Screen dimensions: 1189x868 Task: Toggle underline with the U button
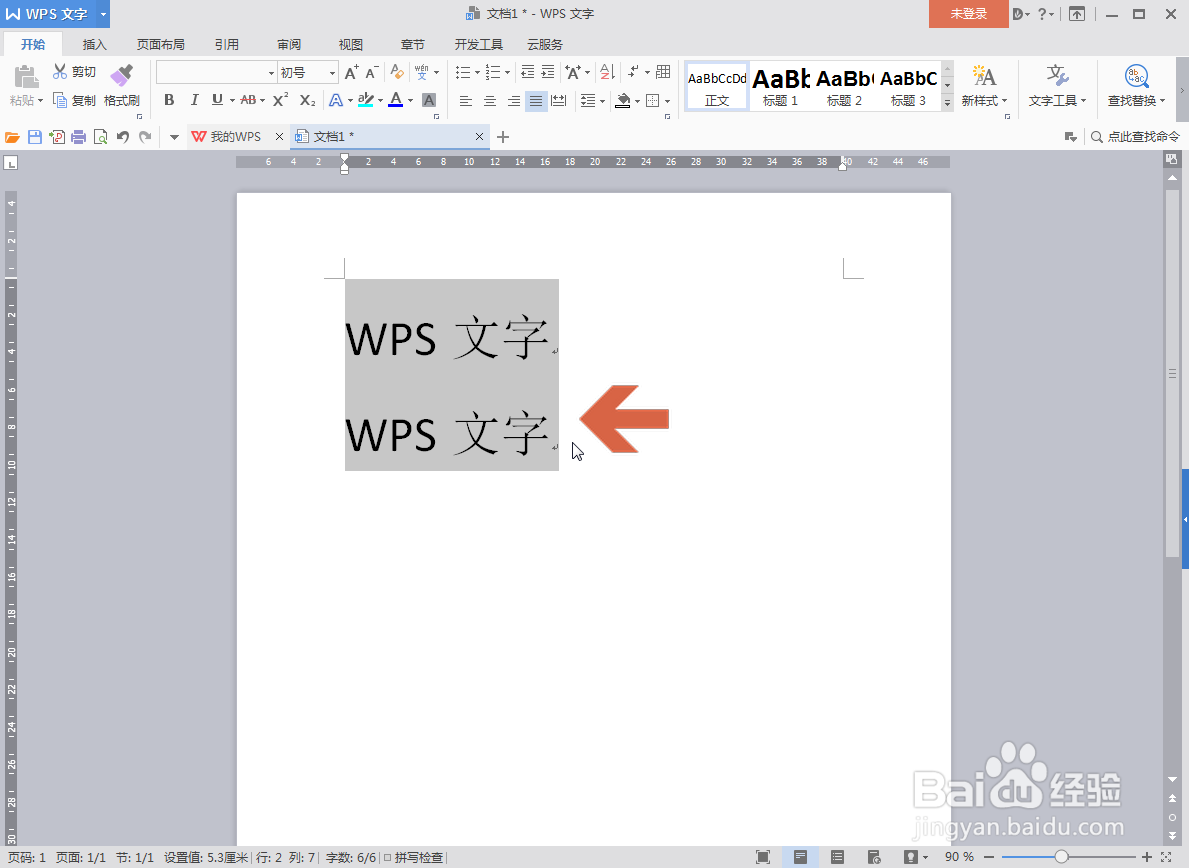coord(218,100)
